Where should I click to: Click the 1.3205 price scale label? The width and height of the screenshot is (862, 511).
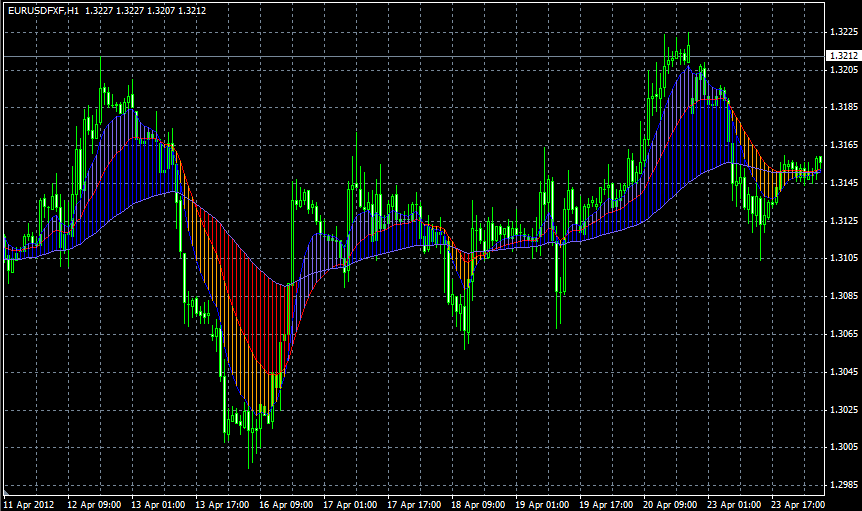[x=844, y=70]
